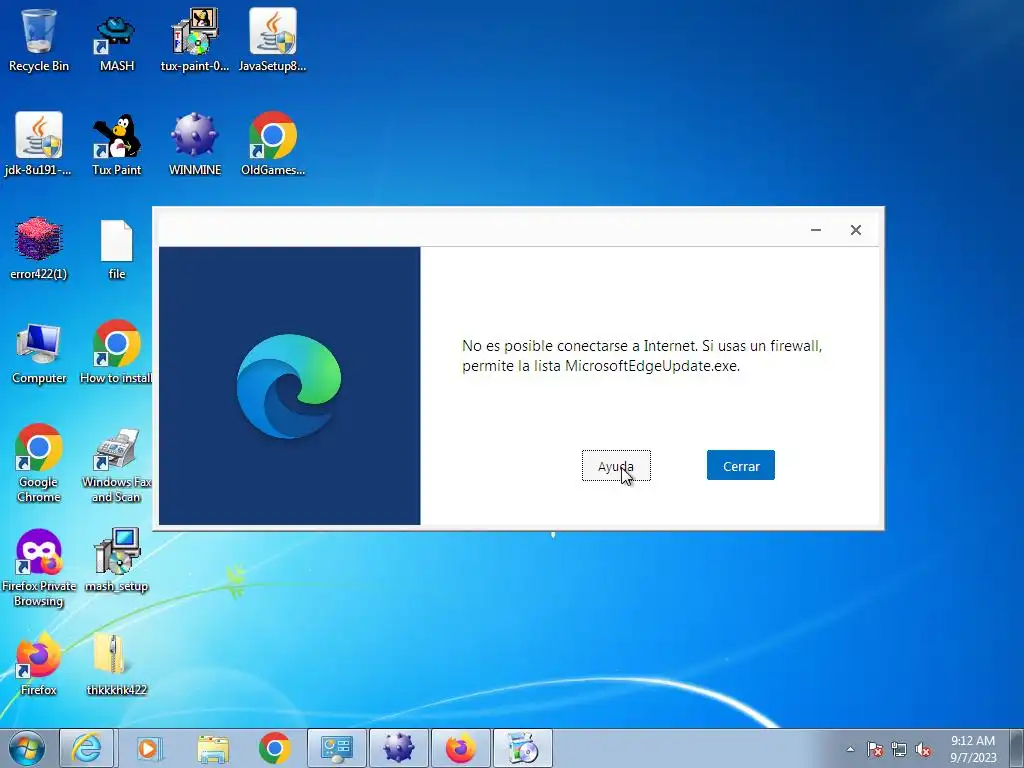Click the Microsoft Edge logo in installer
The image size is (1024, 768).
(x=289, y=385)
